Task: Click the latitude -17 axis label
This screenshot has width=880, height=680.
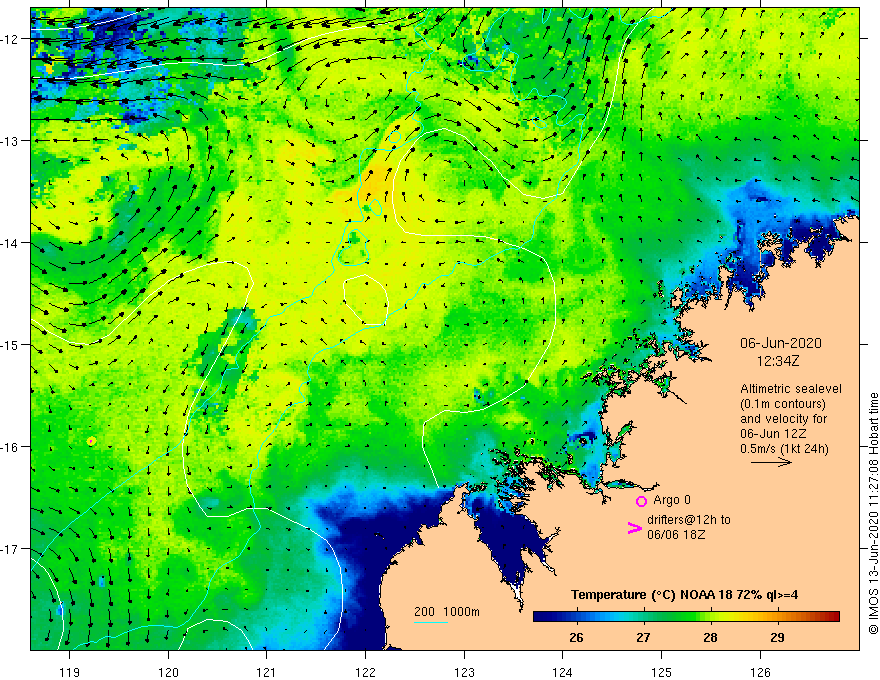Action: coord(10,549)
